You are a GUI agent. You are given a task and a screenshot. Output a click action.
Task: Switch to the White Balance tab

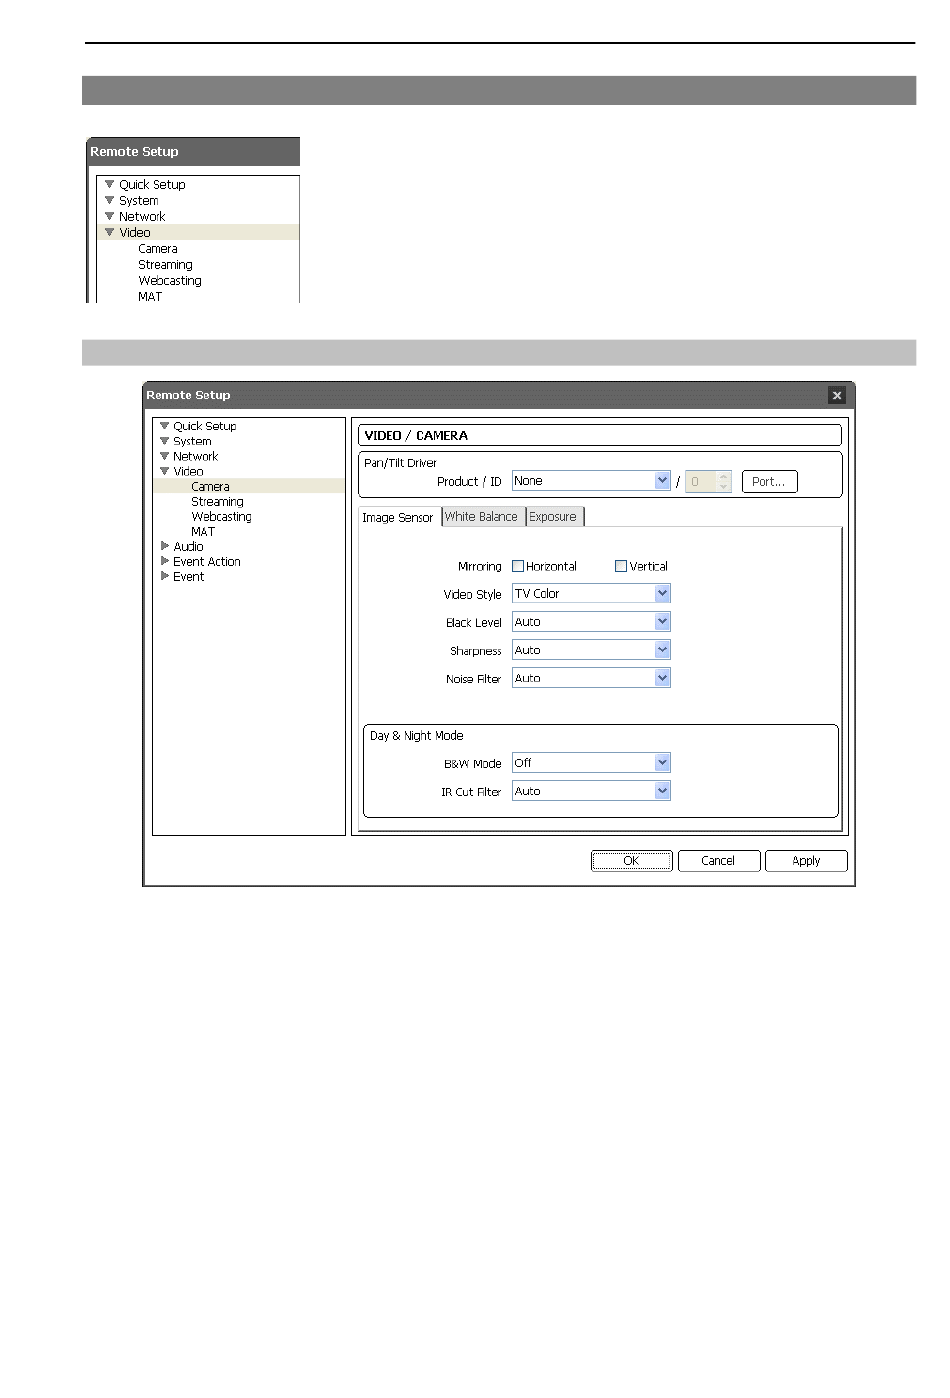[x=482, y=517]
